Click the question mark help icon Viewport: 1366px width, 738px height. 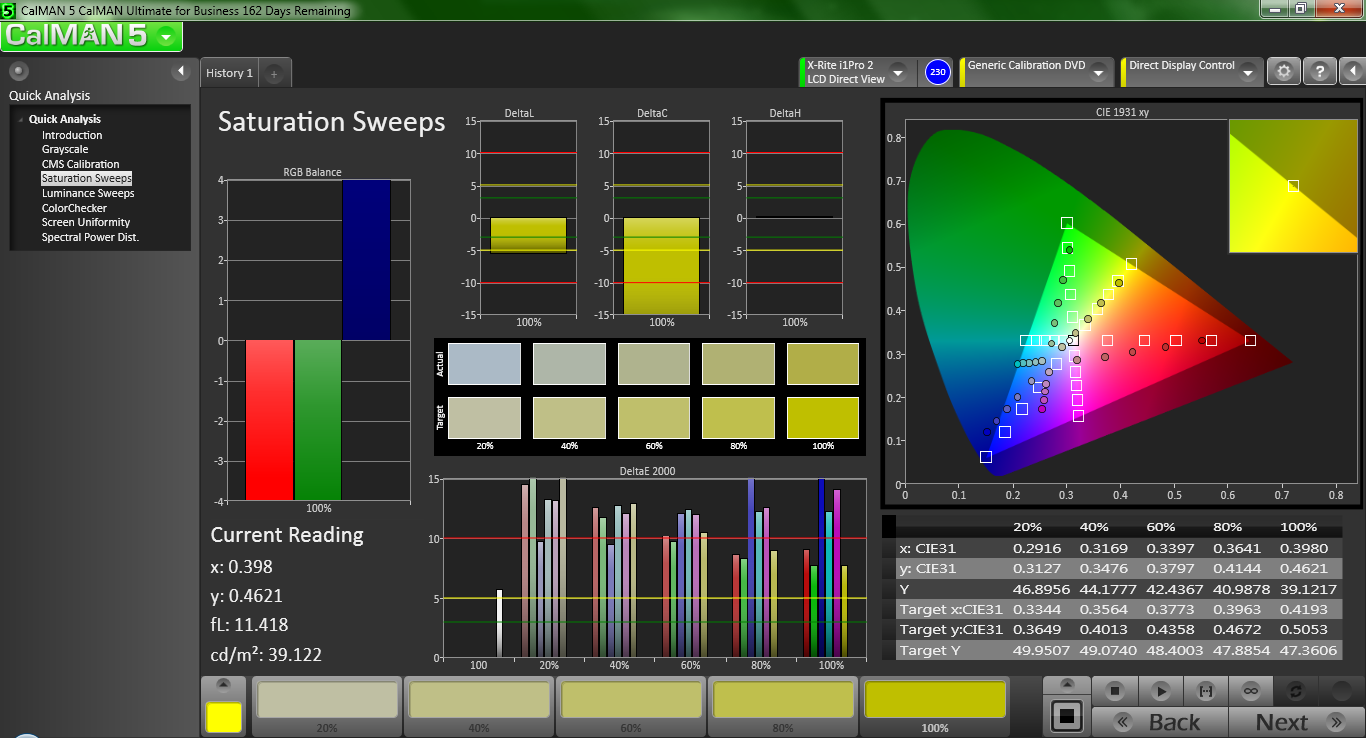point(1320,72)
